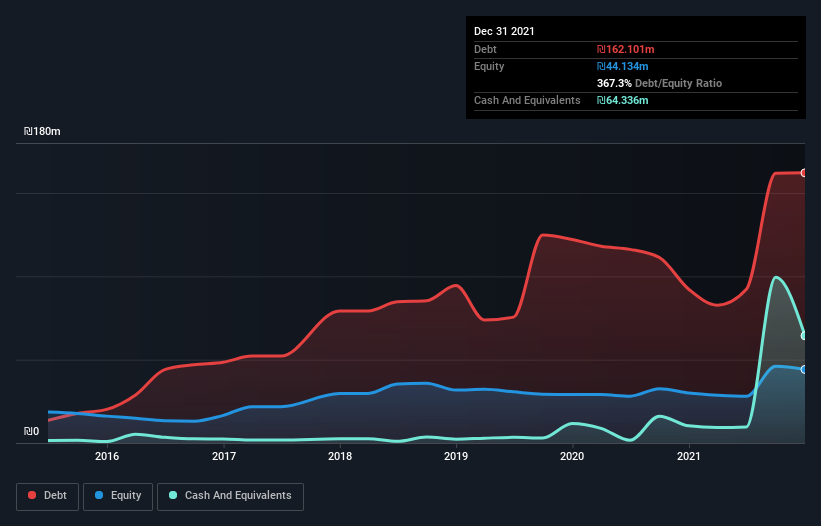
Task: Click the ₪64.336m cash value
Action: tap(623, 100)
